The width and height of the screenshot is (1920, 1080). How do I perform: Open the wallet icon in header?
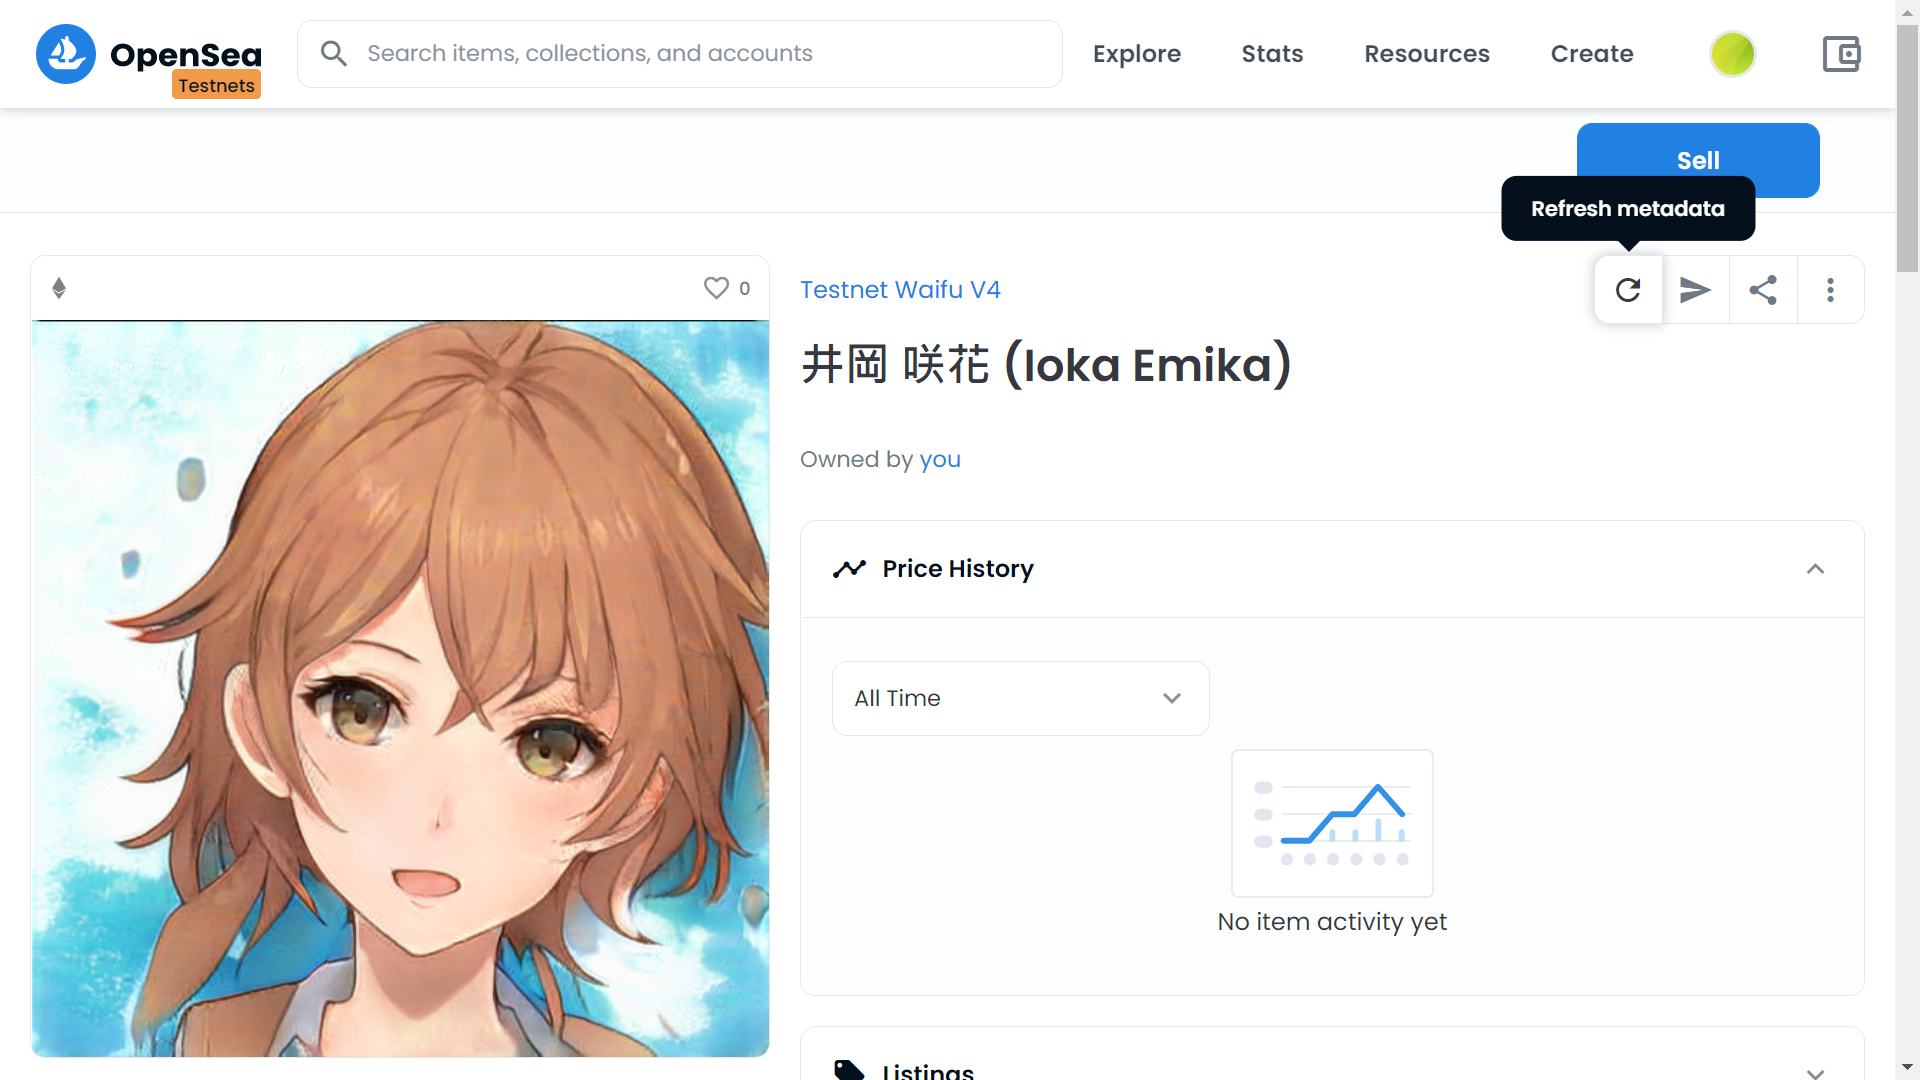(1841, 54)
